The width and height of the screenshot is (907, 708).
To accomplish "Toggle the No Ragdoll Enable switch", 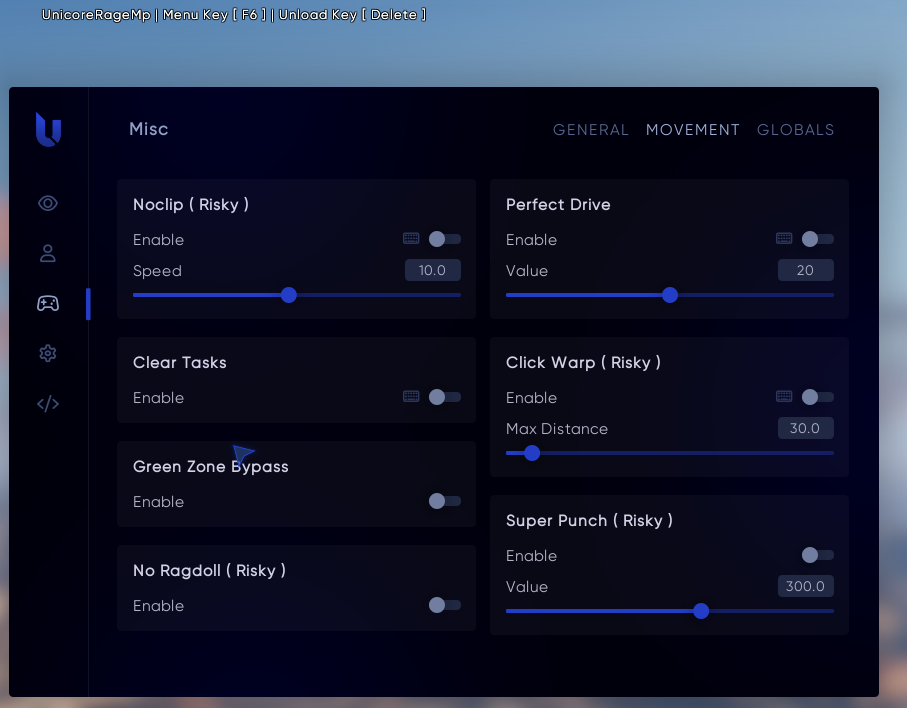I will 445,605.
